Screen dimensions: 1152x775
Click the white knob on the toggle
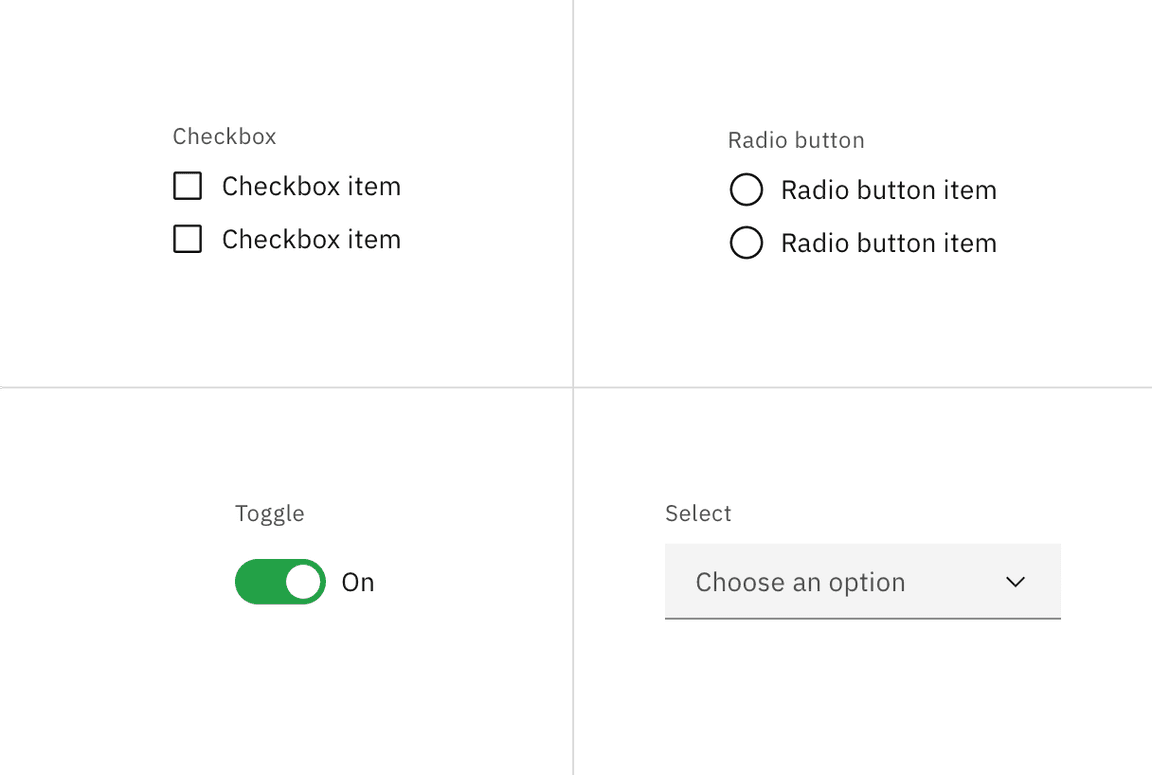point(303,582)
